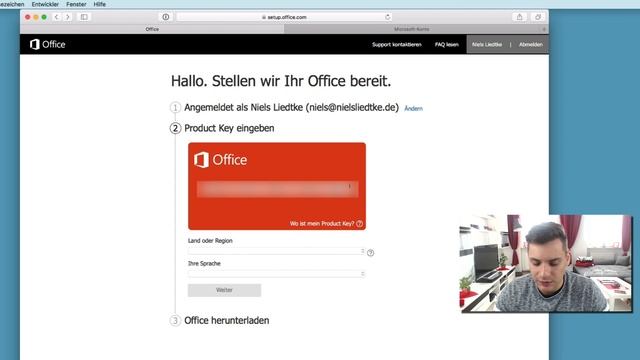Switch to the Office tab
The height and width of the screenshot is (360, 640).
(x=152, y=29)
